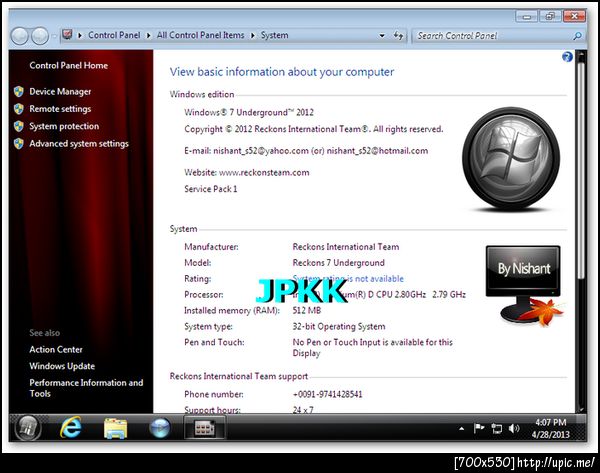Click the 512 MB memory value
Screen dimensions: 600x473
pyautogui.click(x=307, y=310)
